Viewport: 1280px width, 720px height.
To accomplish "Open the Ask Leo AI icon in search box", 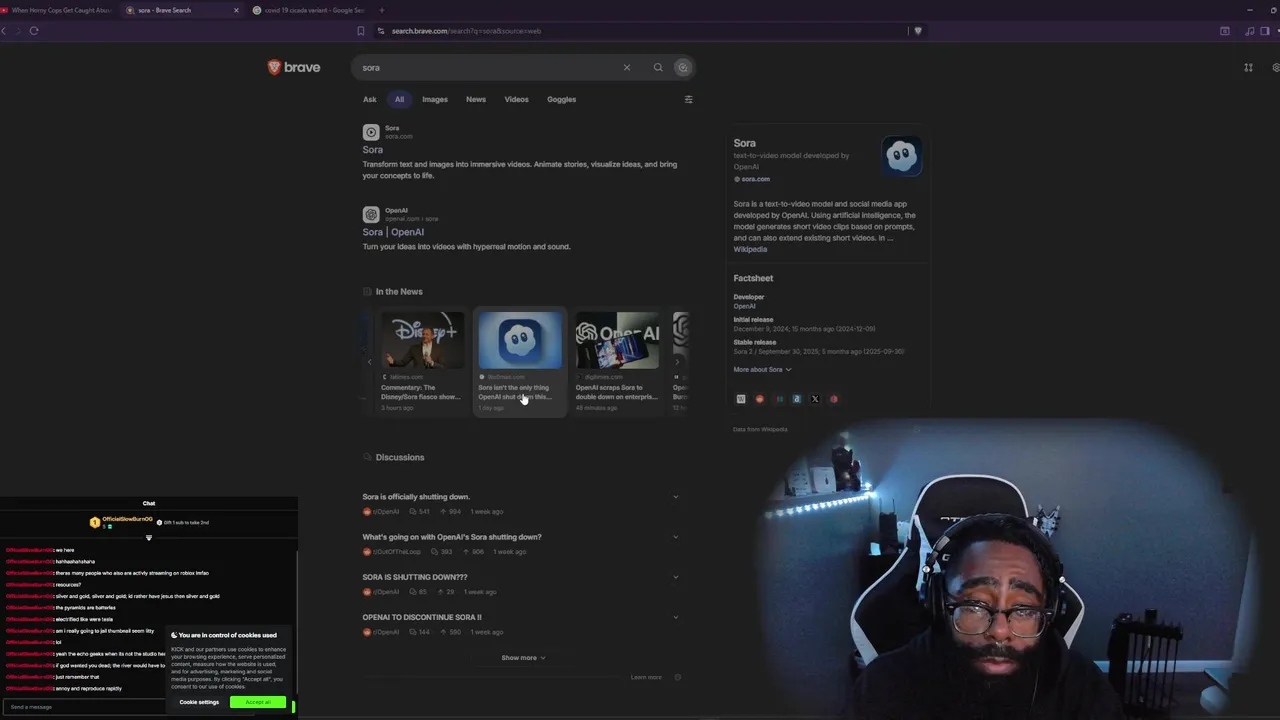I will pyautogui.click(x=683, y=67).
